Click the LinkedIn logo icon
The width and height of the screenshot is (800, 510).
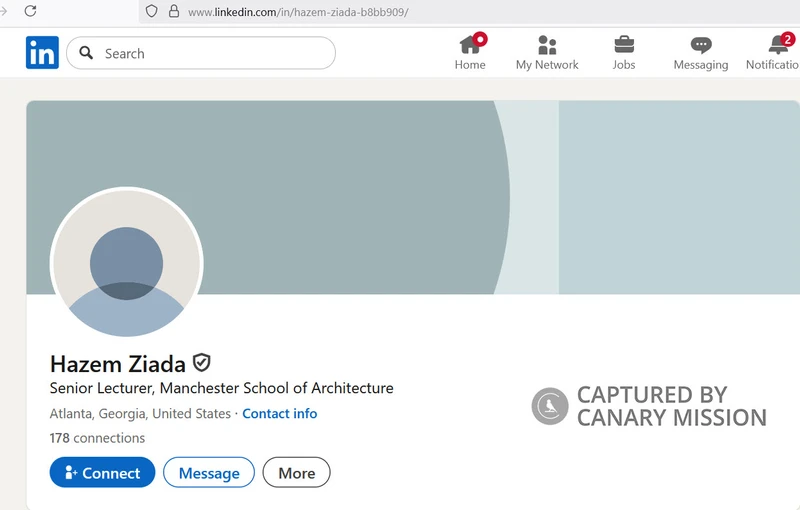click(x=42, y=53)
